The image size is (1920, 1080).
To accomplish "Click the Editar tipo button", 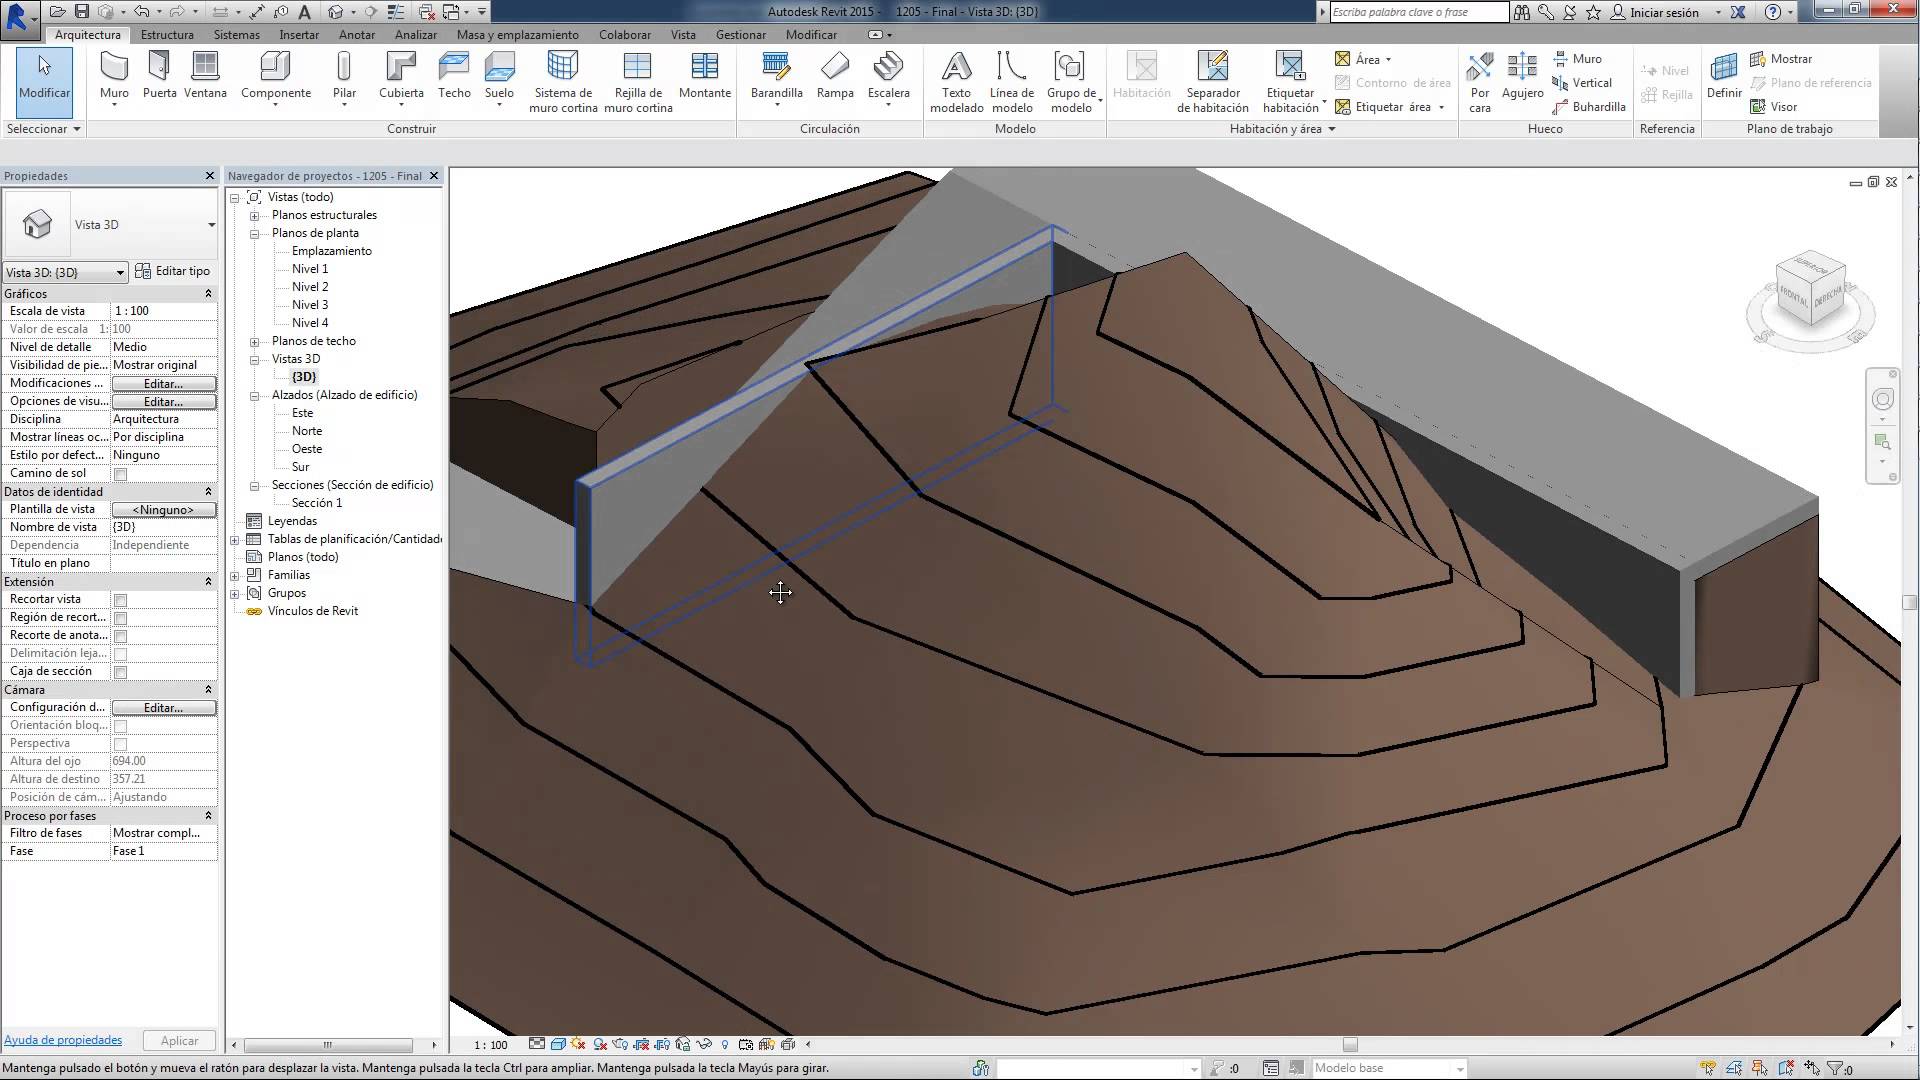I will coord(173,271).
